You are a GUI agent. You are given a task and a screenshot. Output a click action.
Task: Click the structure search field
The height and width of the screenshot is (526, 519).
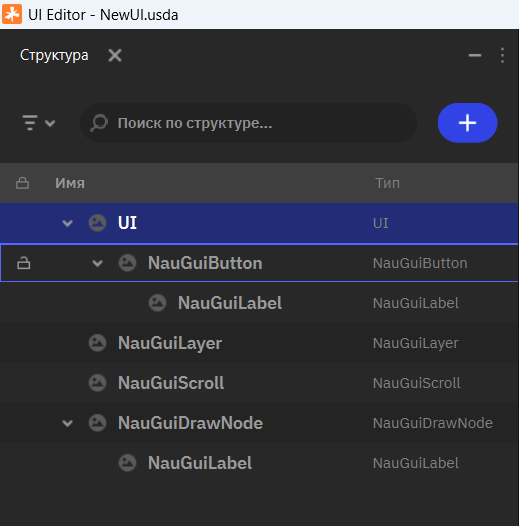tap(248, 123)
